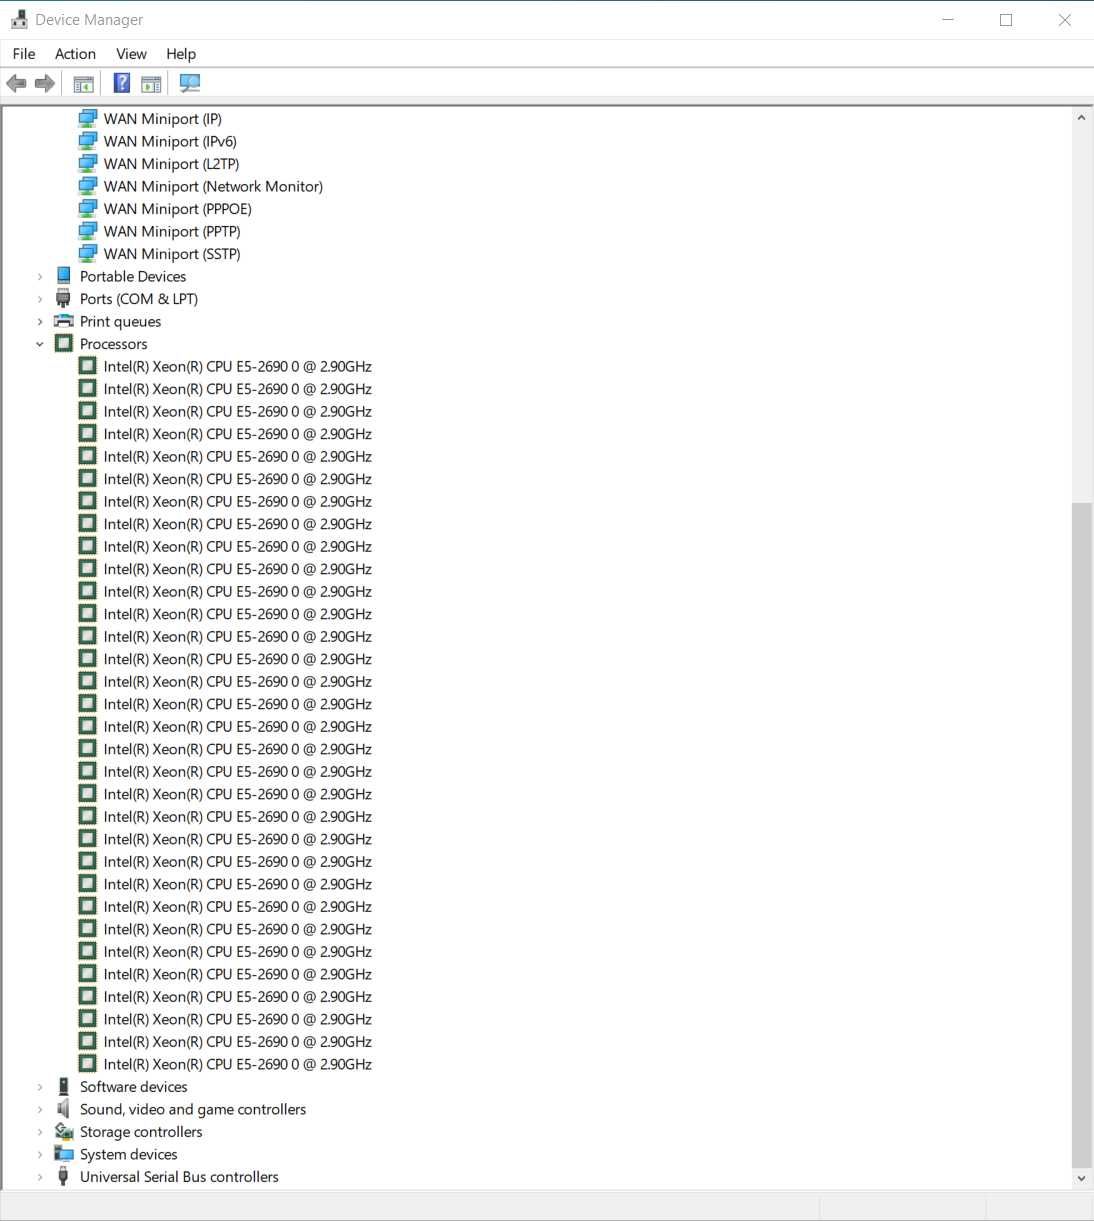Click the Portable Devices category icon
This screenshot has height=1221, width=1094.
[x=64, y=276]
